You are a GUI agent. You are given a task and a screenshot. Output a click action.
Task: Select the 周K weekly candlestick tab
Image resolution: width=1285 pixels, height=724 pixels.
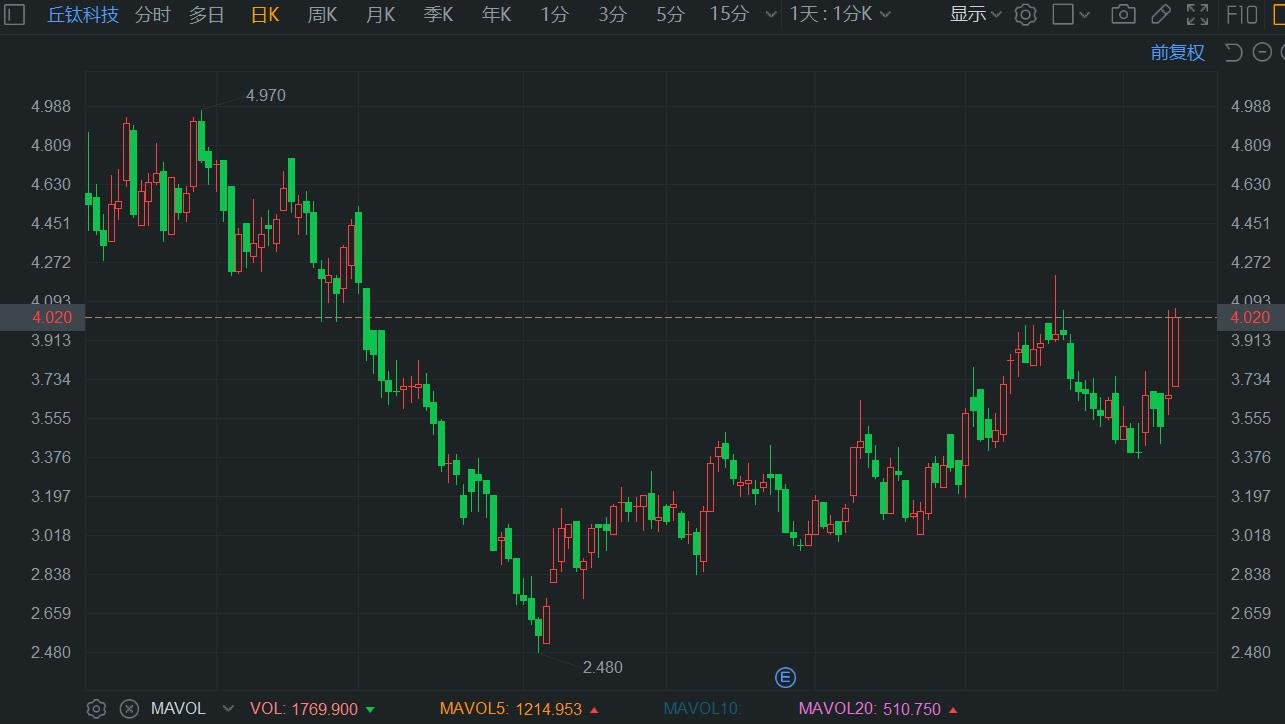[322, 14]
